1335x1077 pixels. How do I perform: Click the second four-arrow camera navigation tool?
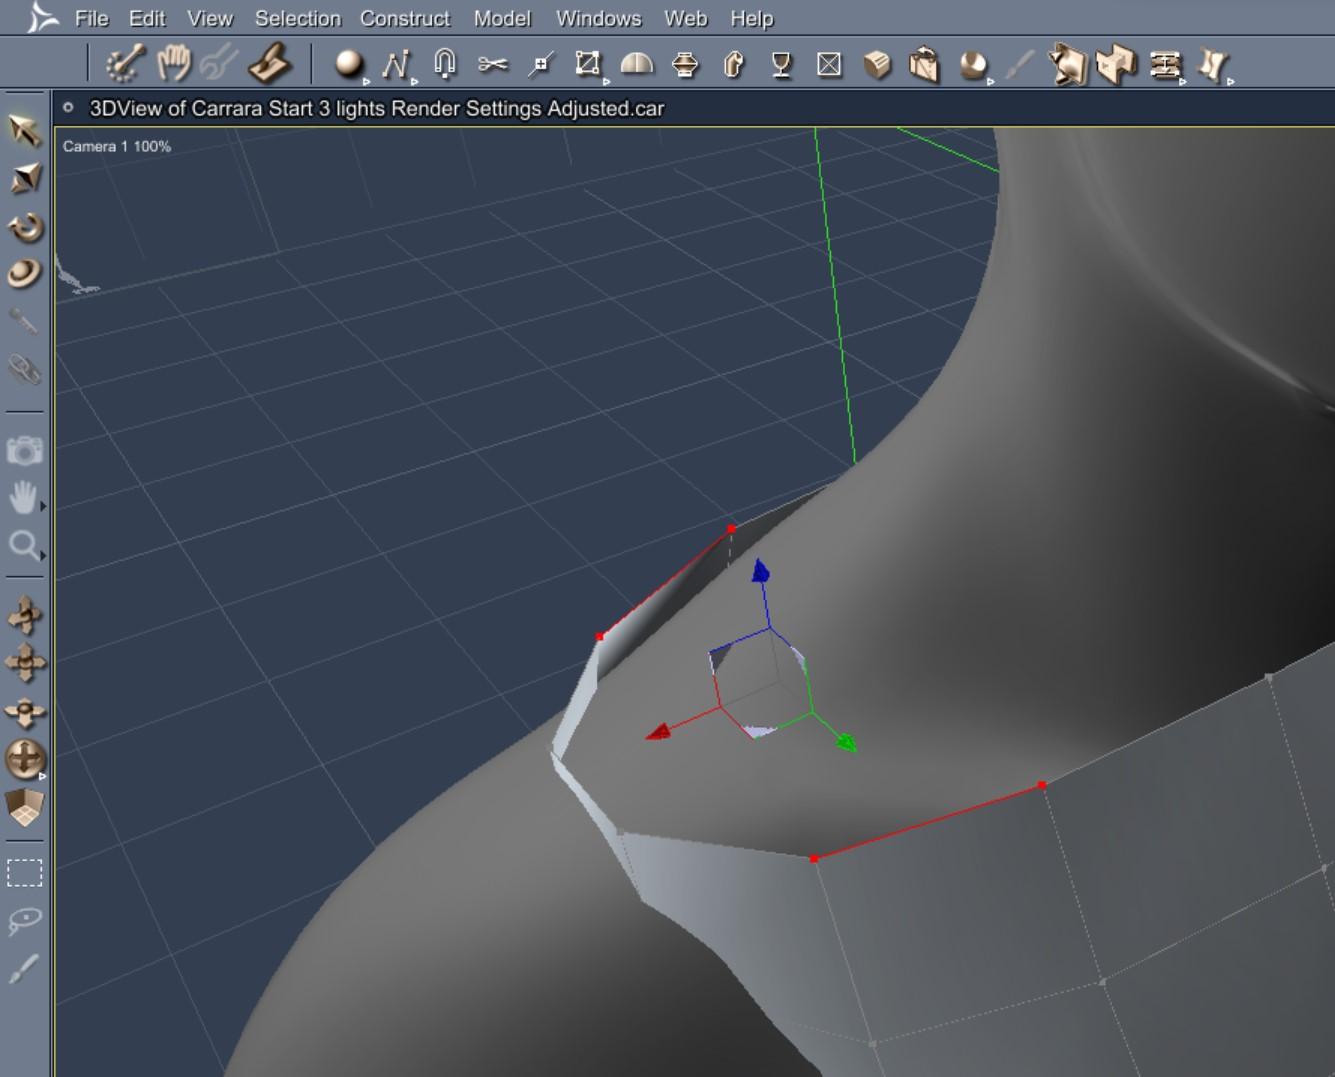(x=25, y=663)
